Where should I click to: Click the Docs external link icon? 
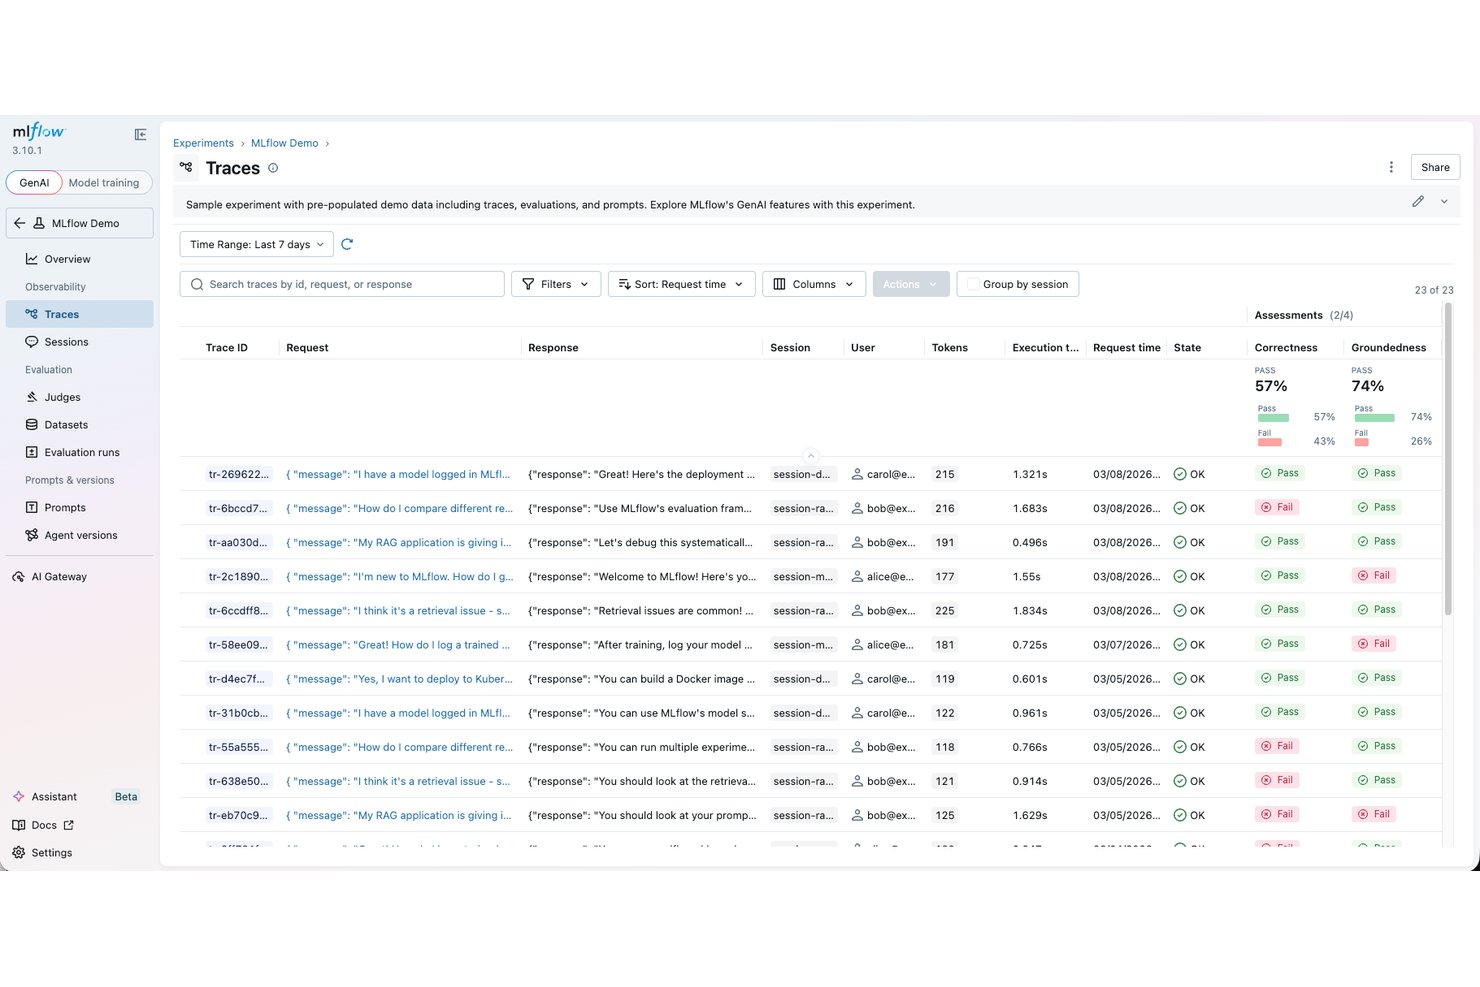click(x=69, y=825)
